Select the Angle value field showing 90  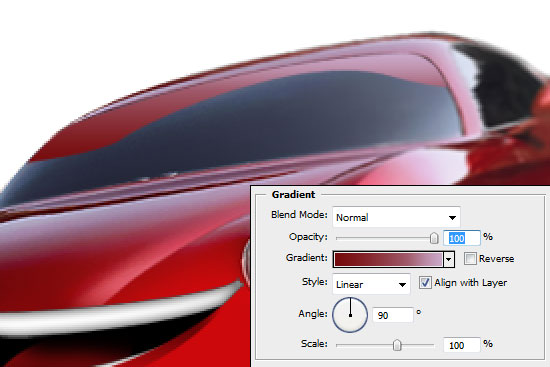[x=393, y=315]
